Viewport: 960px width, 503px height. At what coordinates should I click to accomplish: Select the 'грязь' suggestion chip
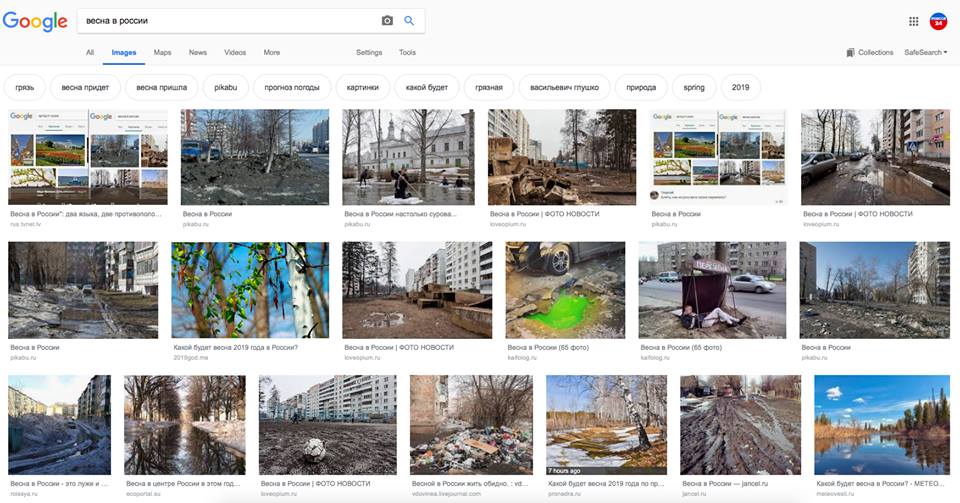tap(25, 87)
